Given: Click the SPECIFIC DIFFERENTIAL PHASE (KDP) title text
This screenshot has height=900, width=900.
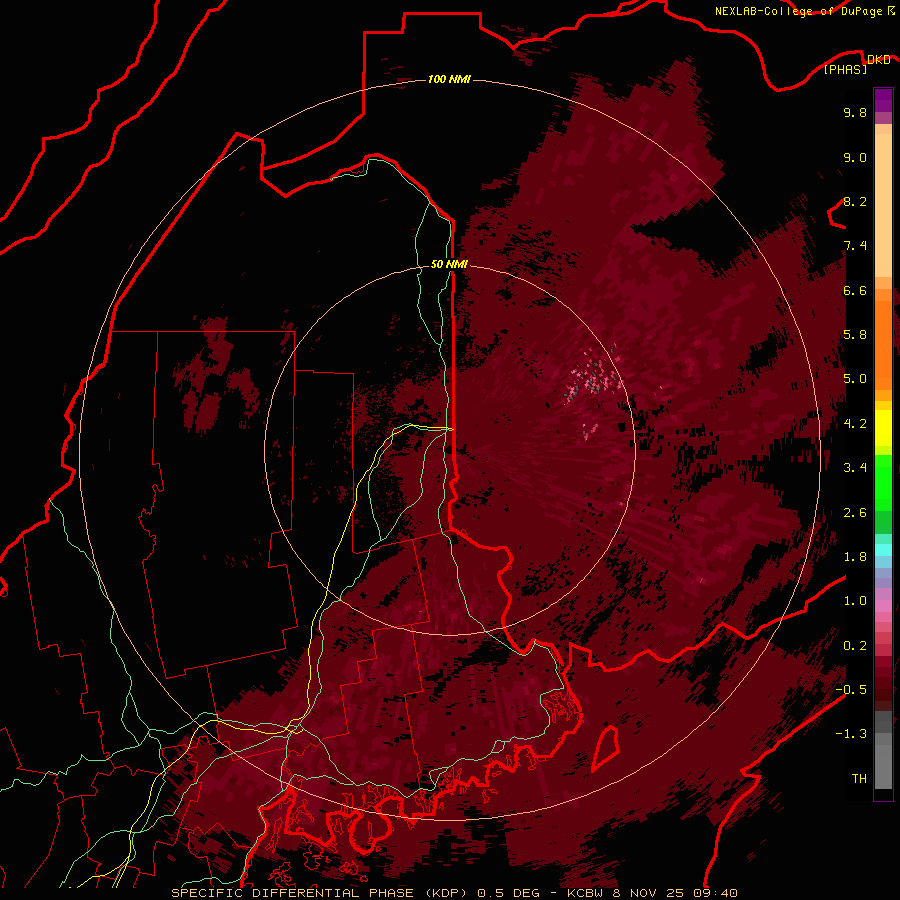Looking at the screenshot, I should click(x=317, y=893).
